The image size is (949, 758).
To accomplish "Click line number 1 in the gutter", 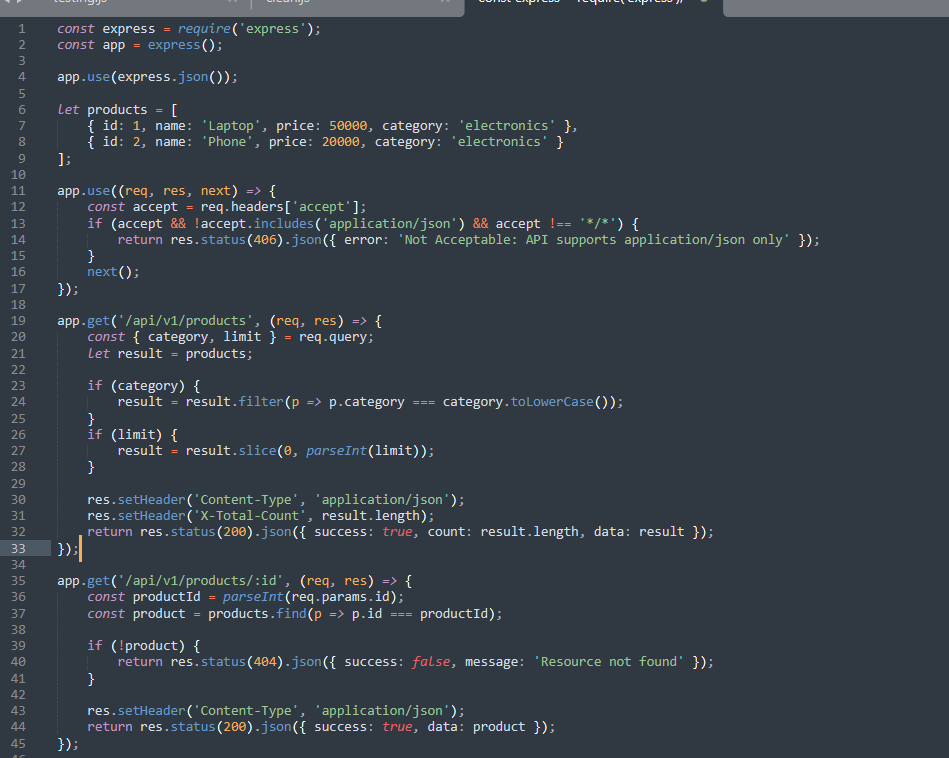I will tap(22, 29).
